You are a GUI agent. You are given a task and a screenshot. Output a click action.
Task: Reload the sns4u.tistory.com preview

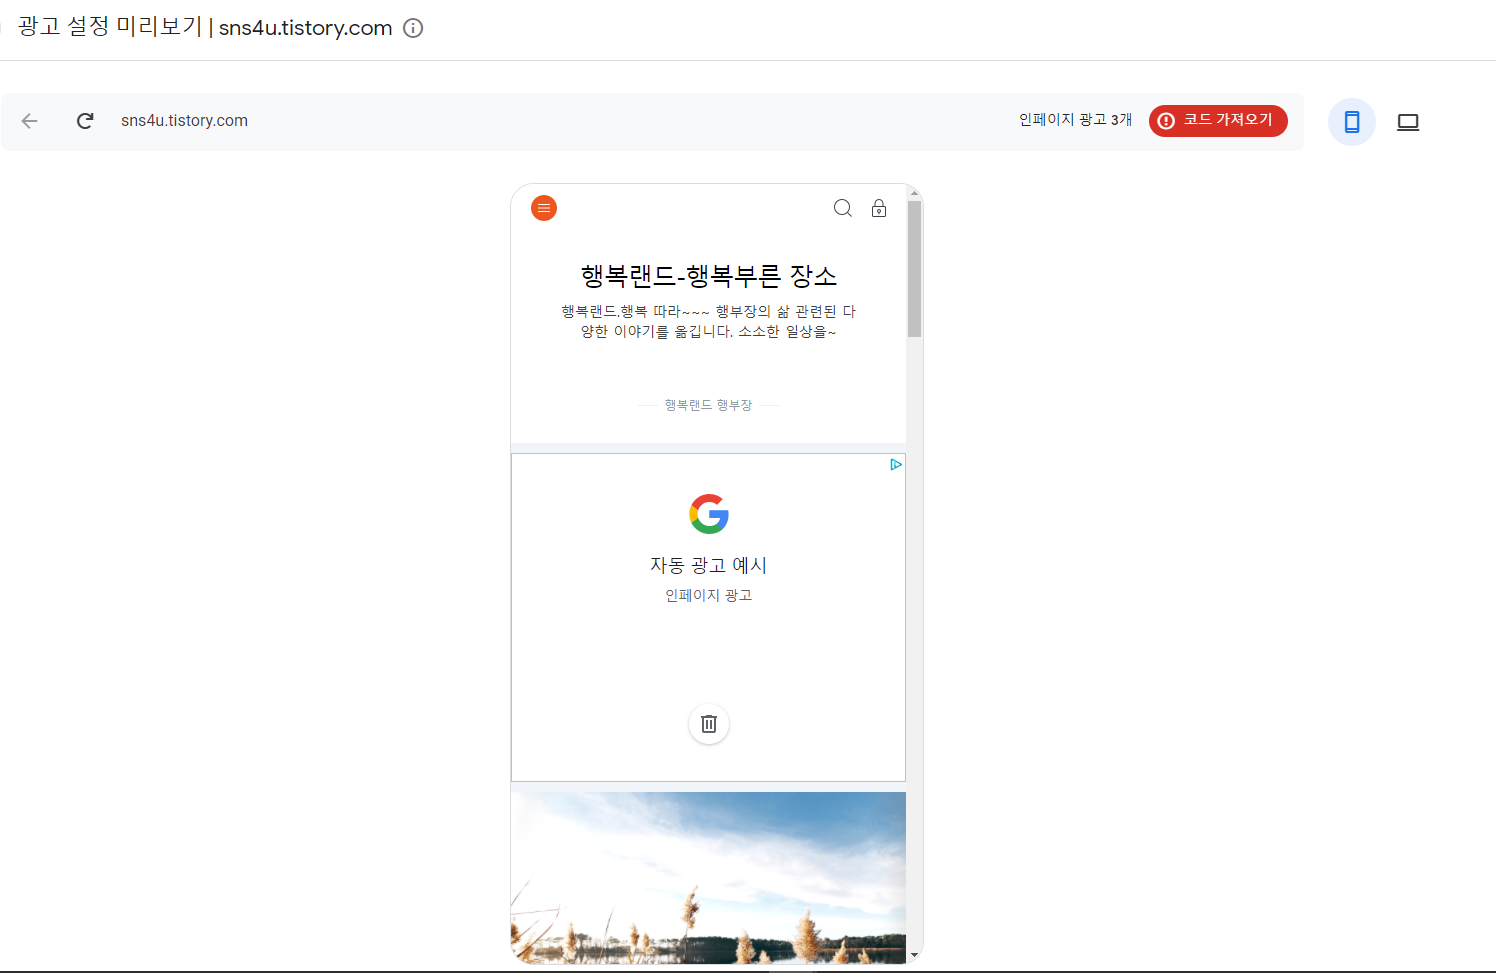coord(85,121)
